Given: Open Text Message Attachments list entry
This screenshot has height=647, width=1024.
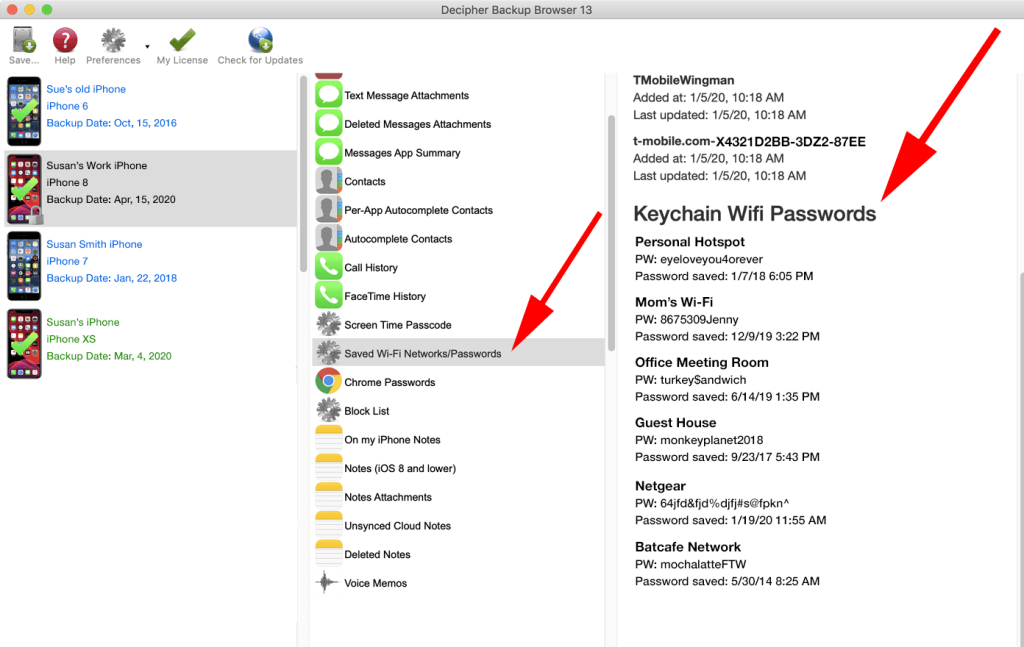Looking at the screenshot, I should pos(458,95).
